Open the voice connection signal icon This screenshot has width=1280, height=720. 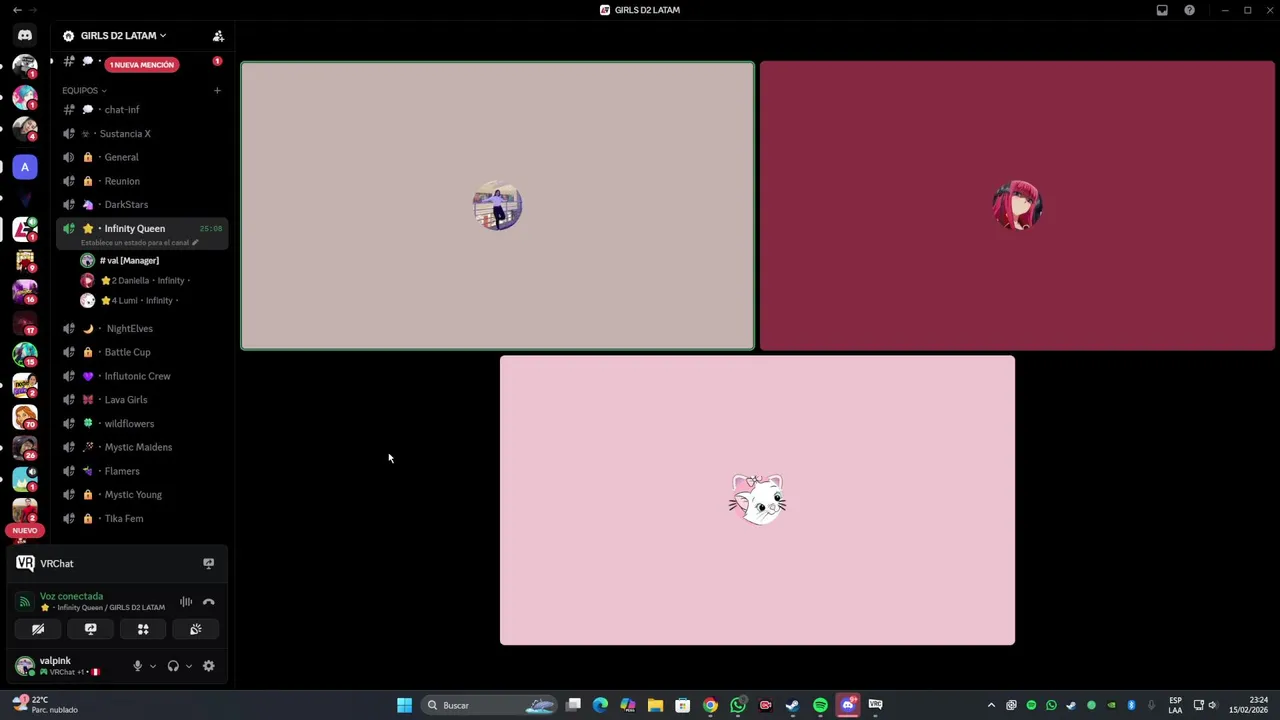[25, 602]
